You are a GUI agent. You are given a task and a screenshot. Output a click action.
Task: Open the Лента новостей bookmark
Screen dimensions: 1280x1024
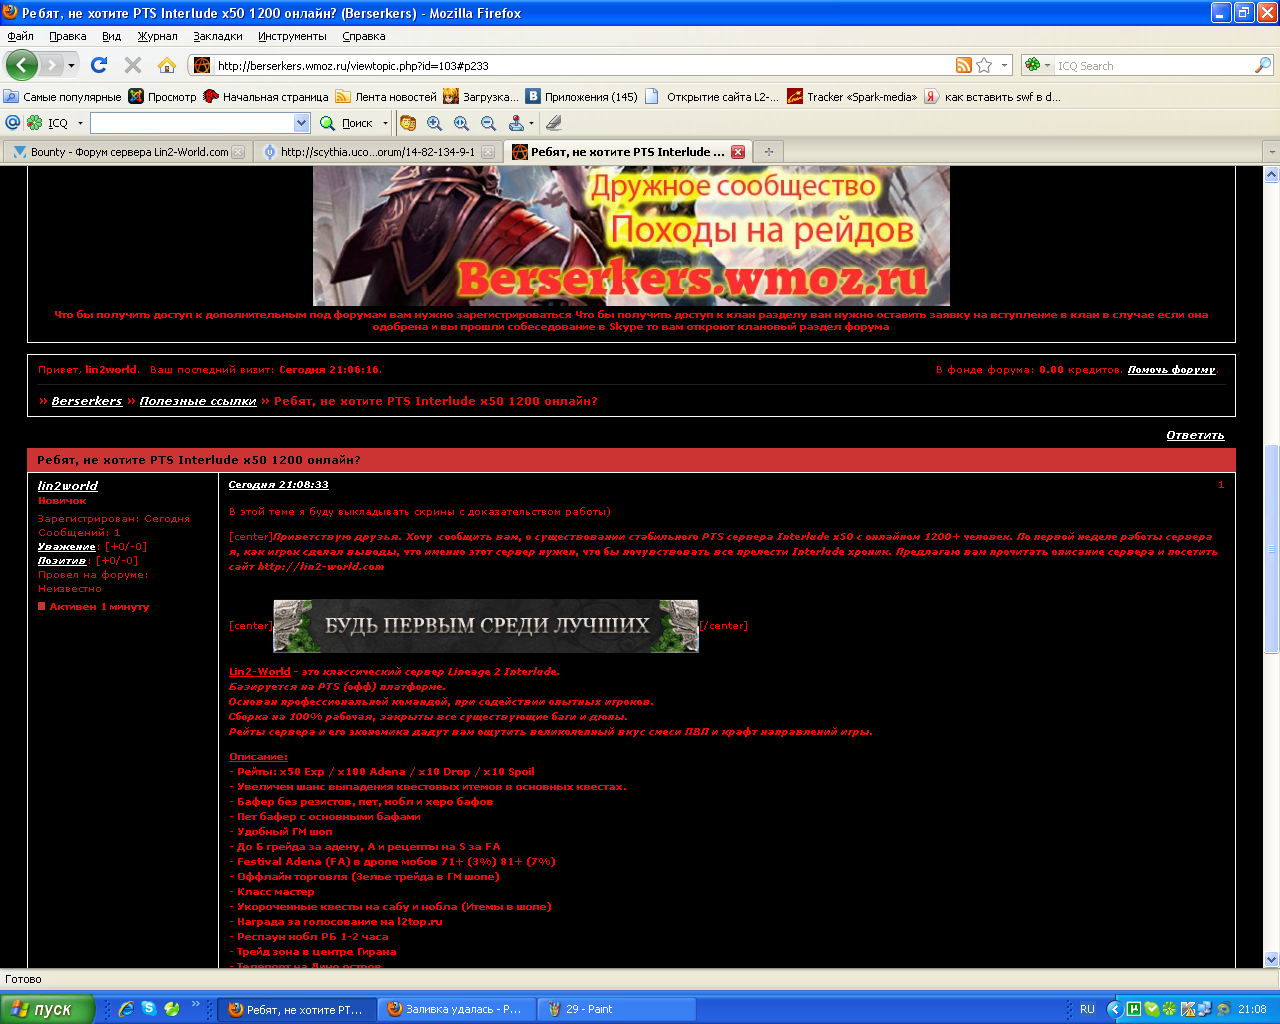click(386, 97)
